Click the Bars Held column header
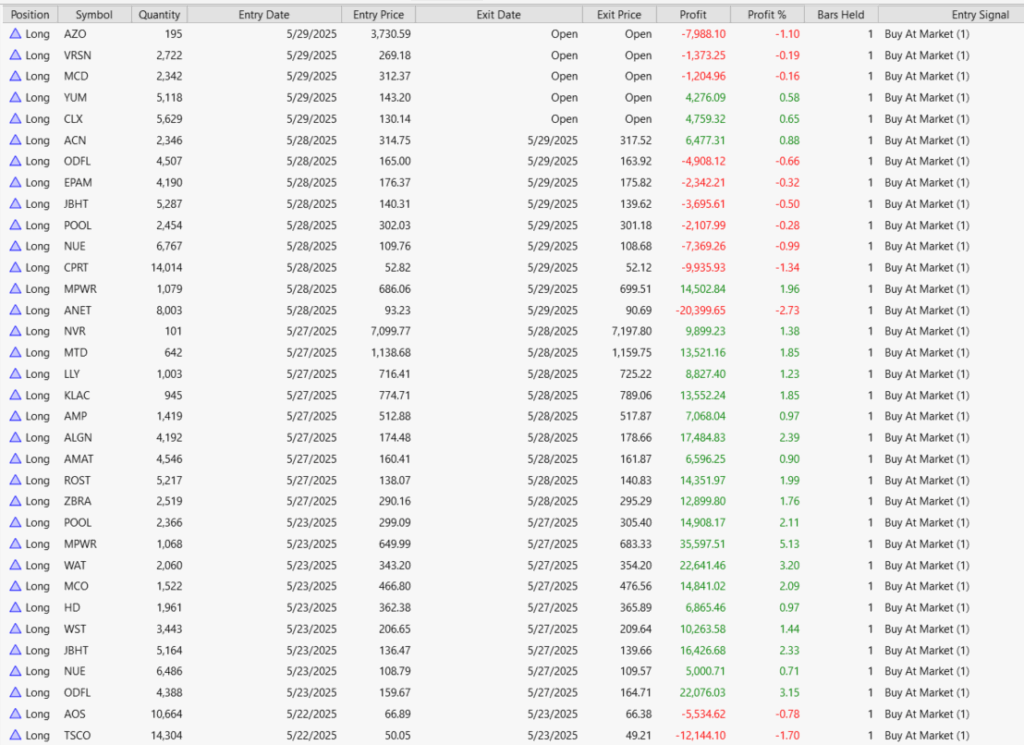 pos(840,15)
